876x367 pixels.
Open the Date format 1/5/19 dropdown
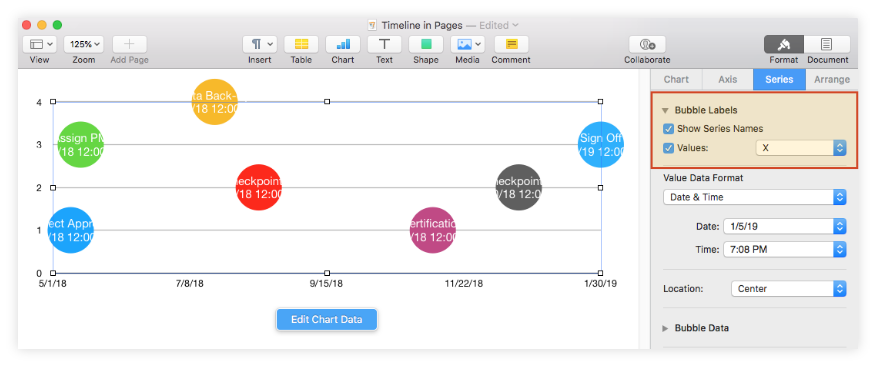click(785, 227)
